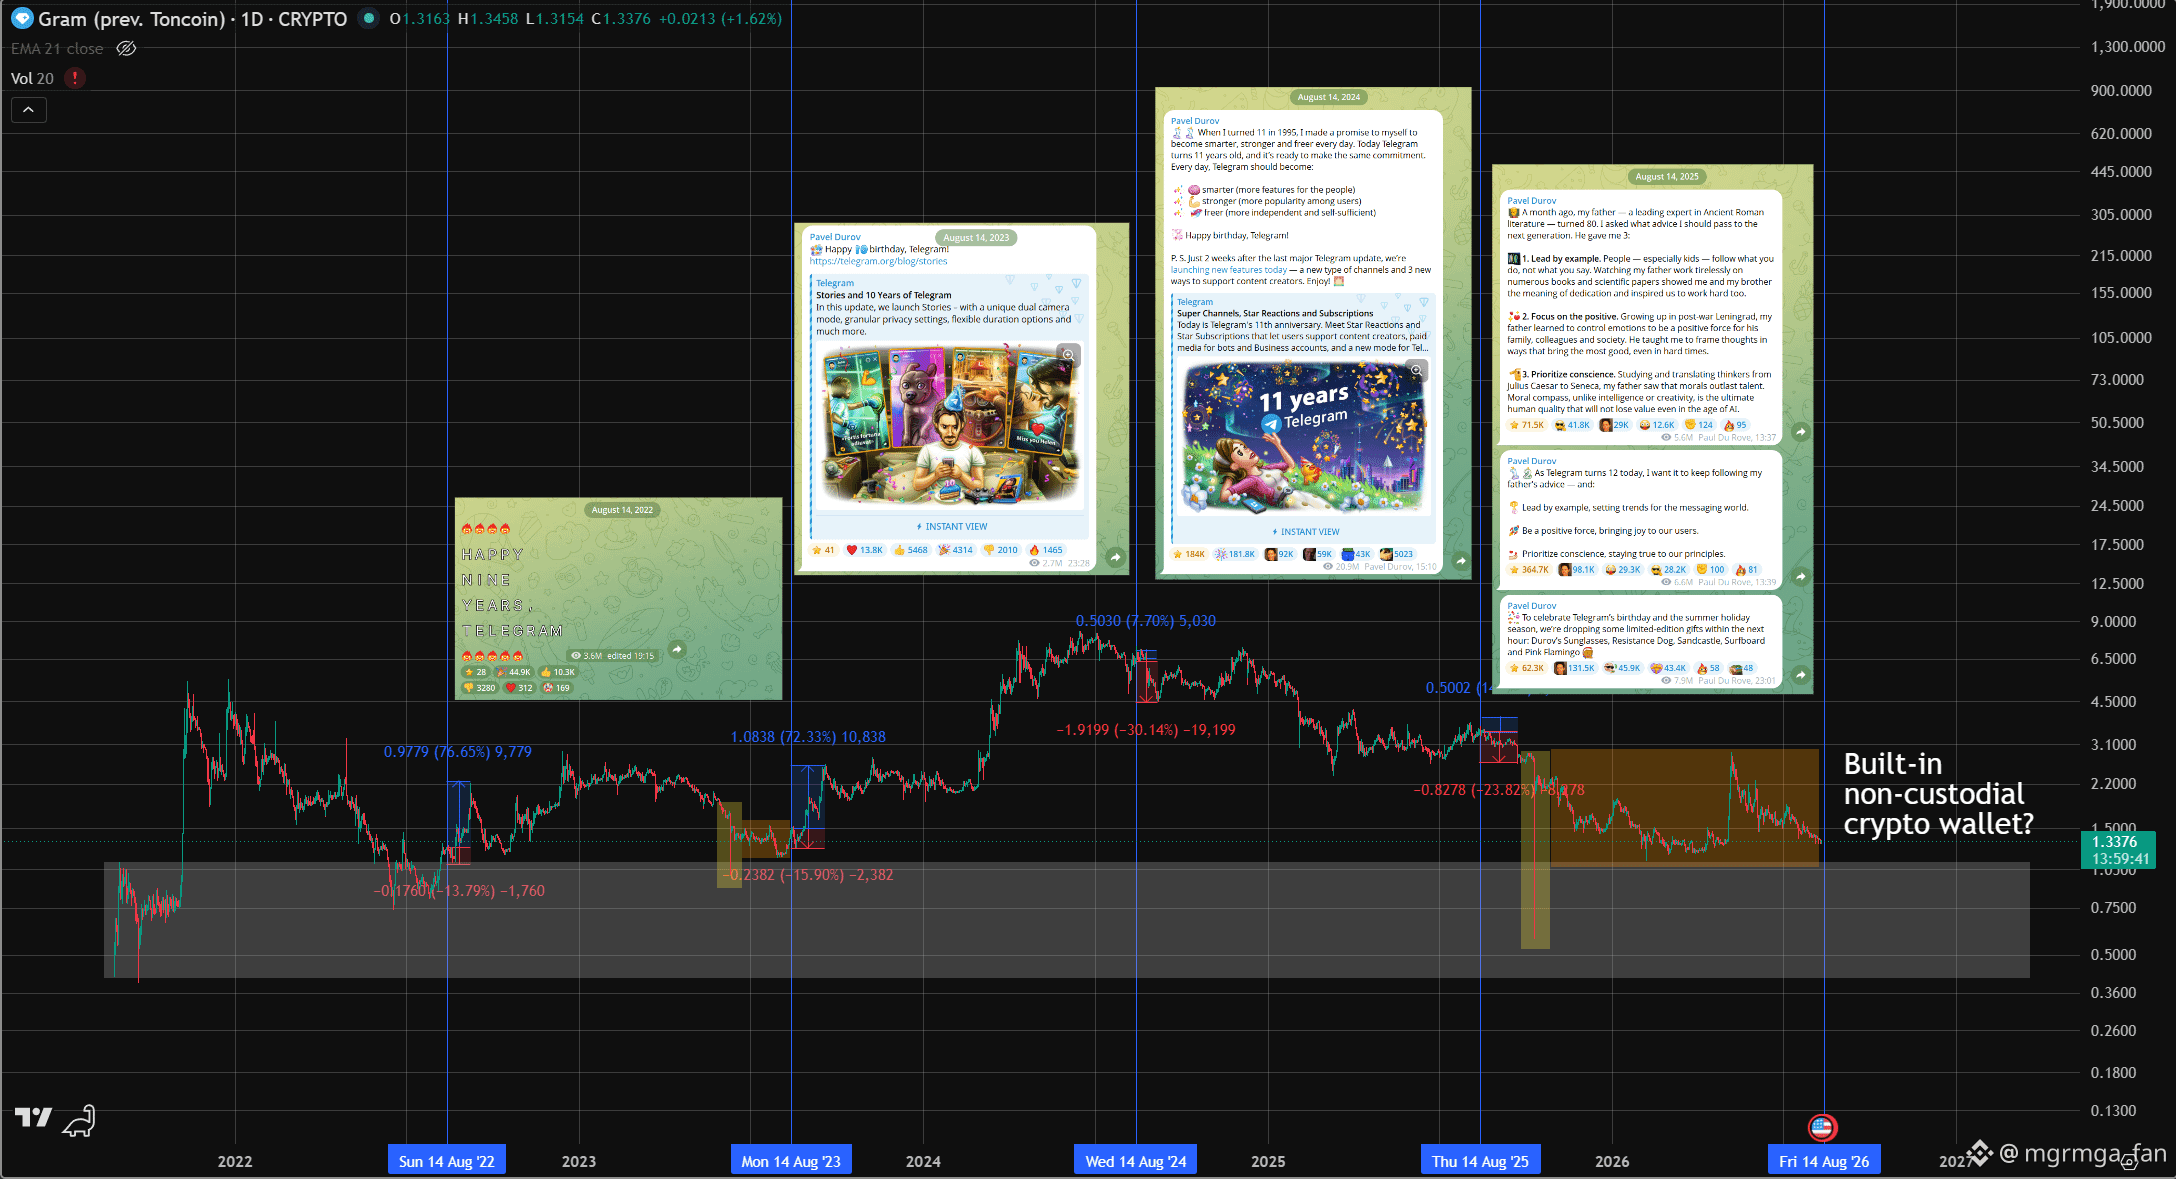Click INSTANT VIEW under Stories and 10 Years

(952, 527)
